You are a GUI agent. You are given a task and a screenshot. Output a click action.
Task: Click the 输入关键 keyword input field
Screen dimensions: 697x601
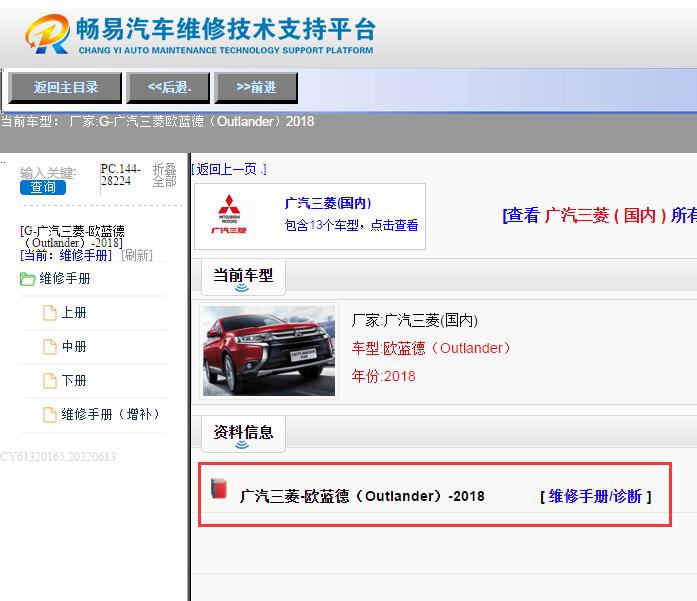tap(48, 172)
